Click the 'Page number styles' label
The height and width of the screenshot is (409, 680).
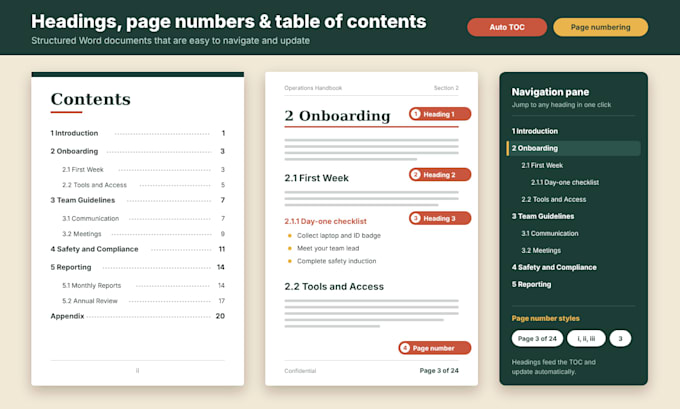(546, 318)
